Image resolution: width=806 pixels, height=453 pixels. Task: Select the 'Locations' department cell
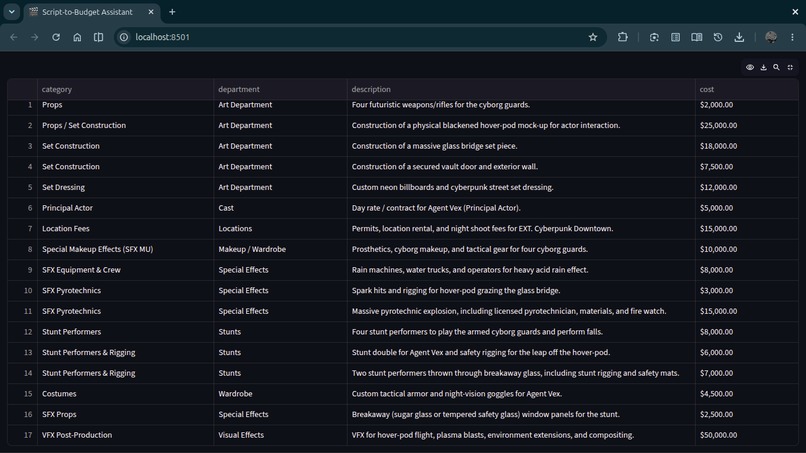click(280, 228)
